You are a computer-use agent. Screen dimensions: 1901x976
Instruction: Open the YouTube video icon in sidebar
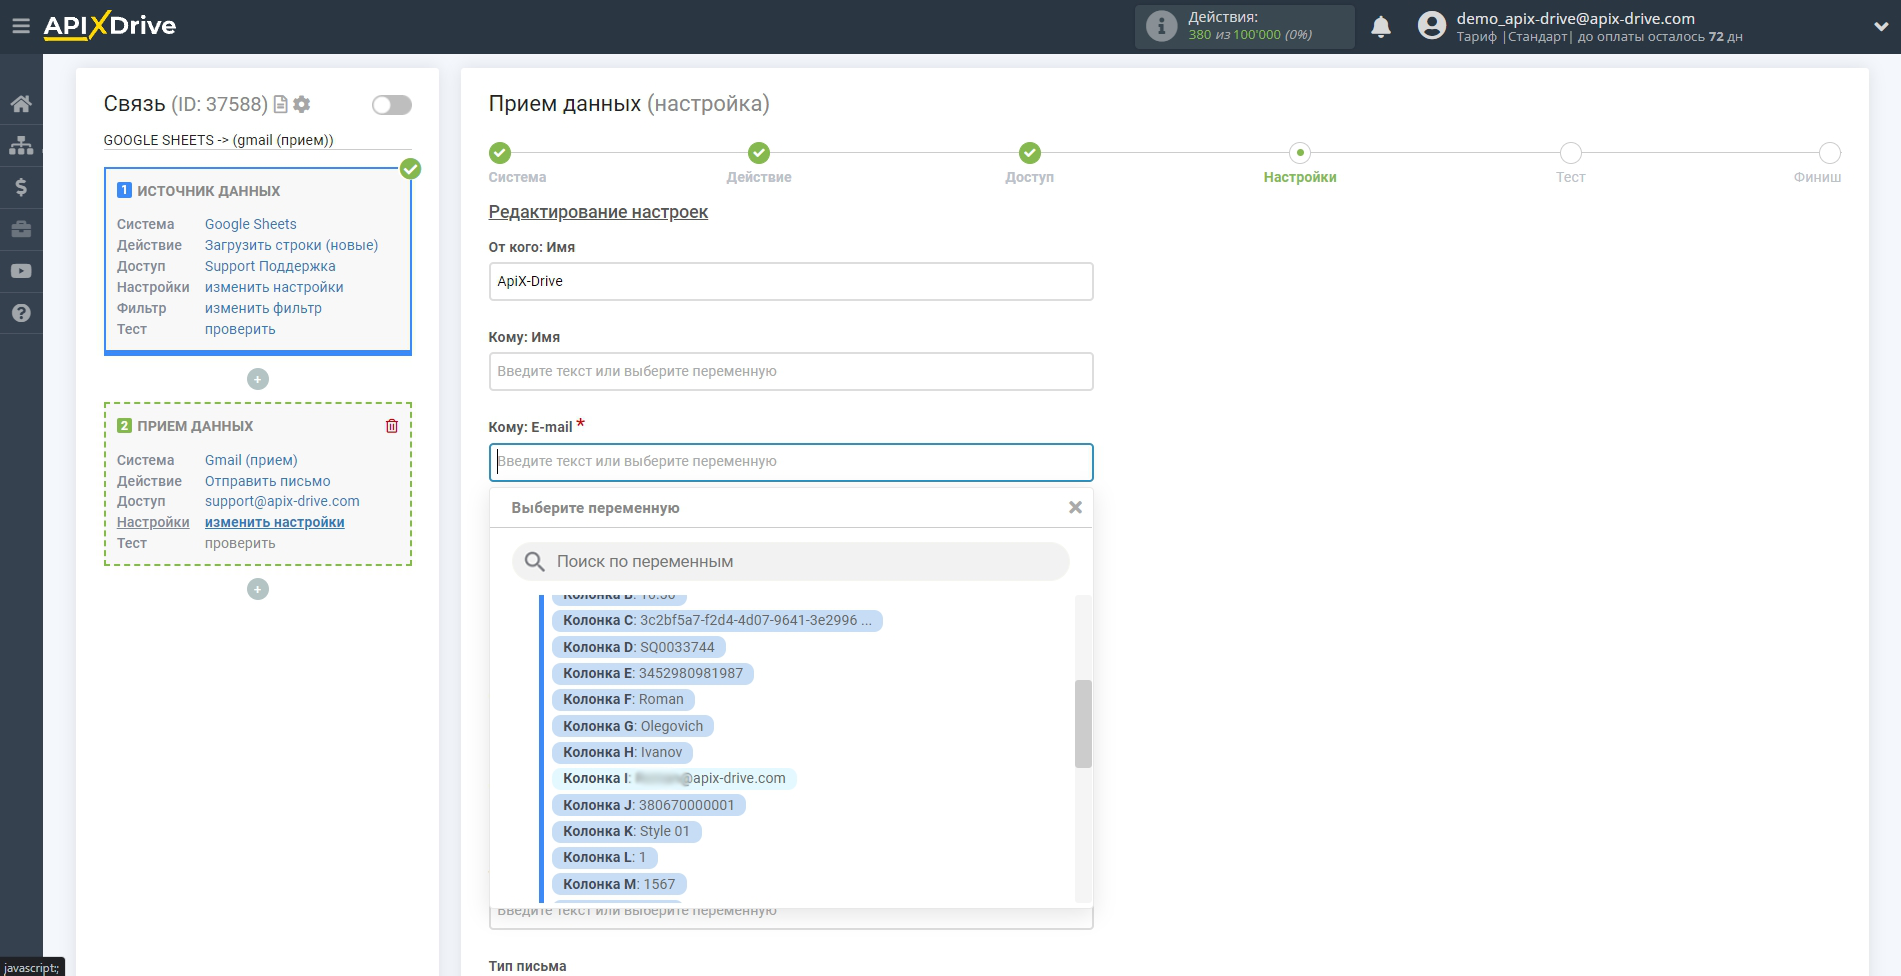pyautogui.click(x=21, y=271)
